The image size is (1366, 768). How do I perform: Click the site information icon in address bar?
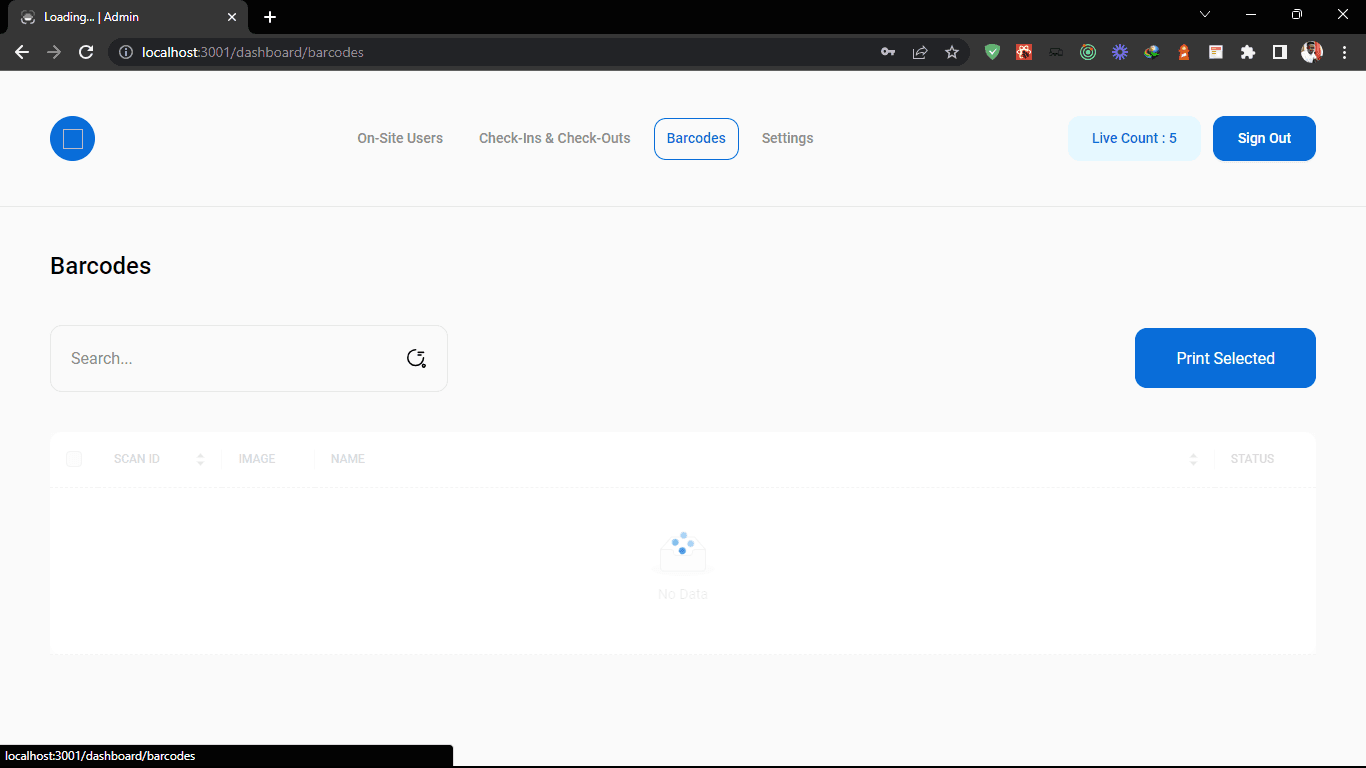(126, 52)
